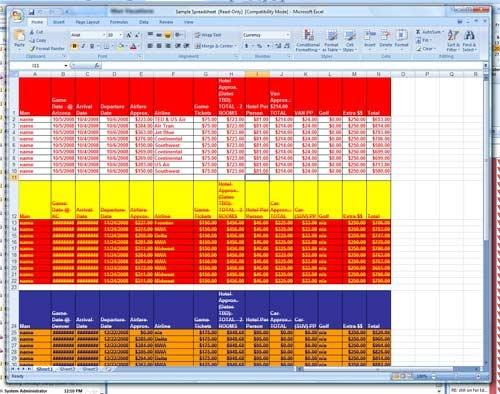Toggle Bold formatting

[x=74, y=46]
